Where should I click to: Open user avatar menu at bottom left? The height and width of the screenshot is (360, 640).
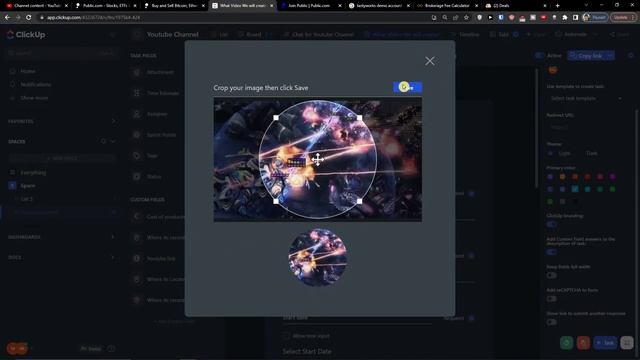[x=17, y=349]
